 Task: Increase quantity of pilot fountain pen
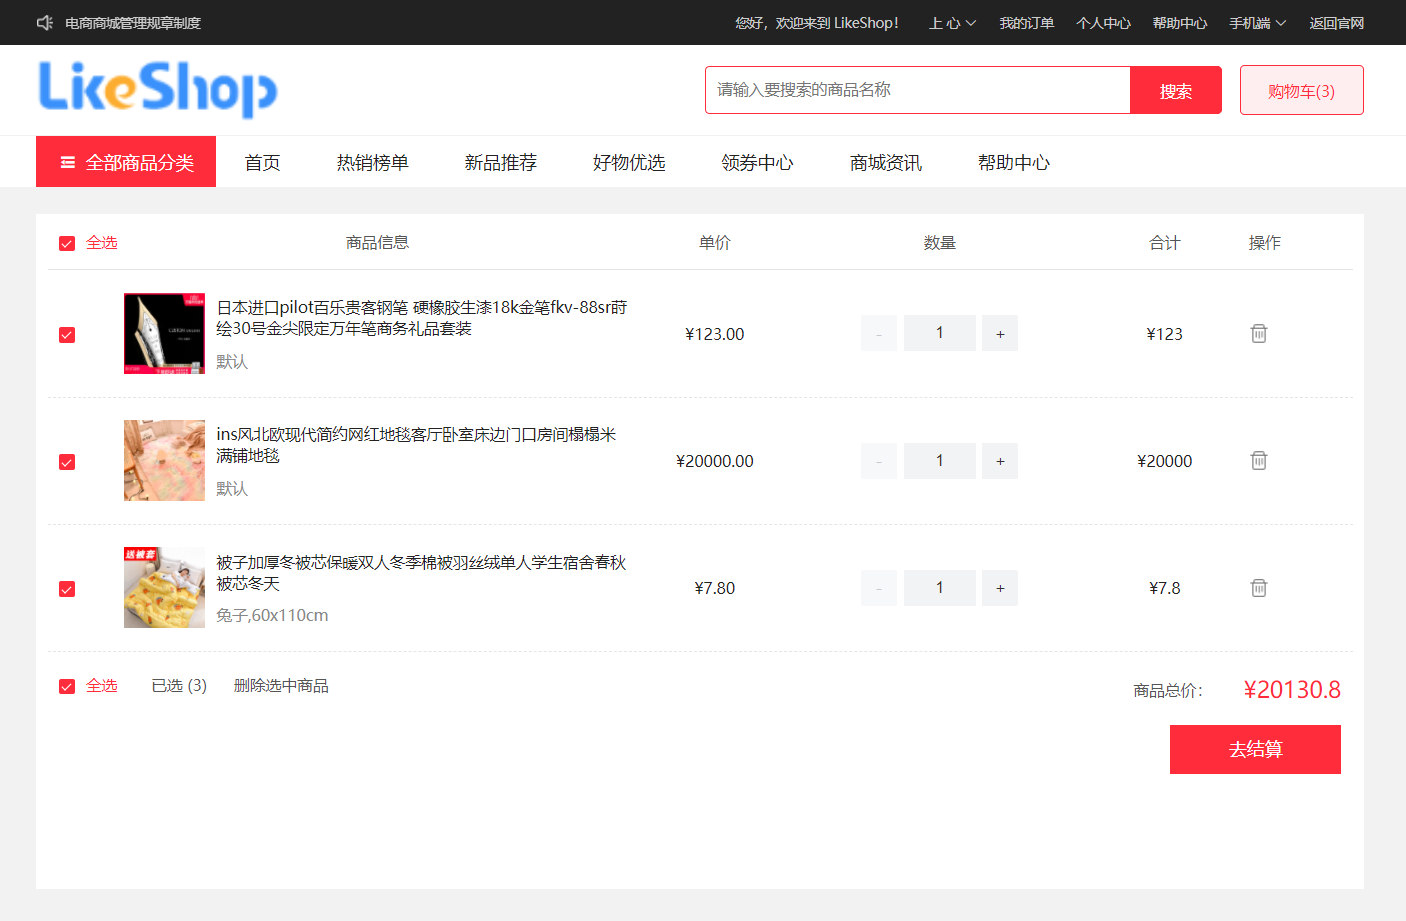[x=1000, y=333]
